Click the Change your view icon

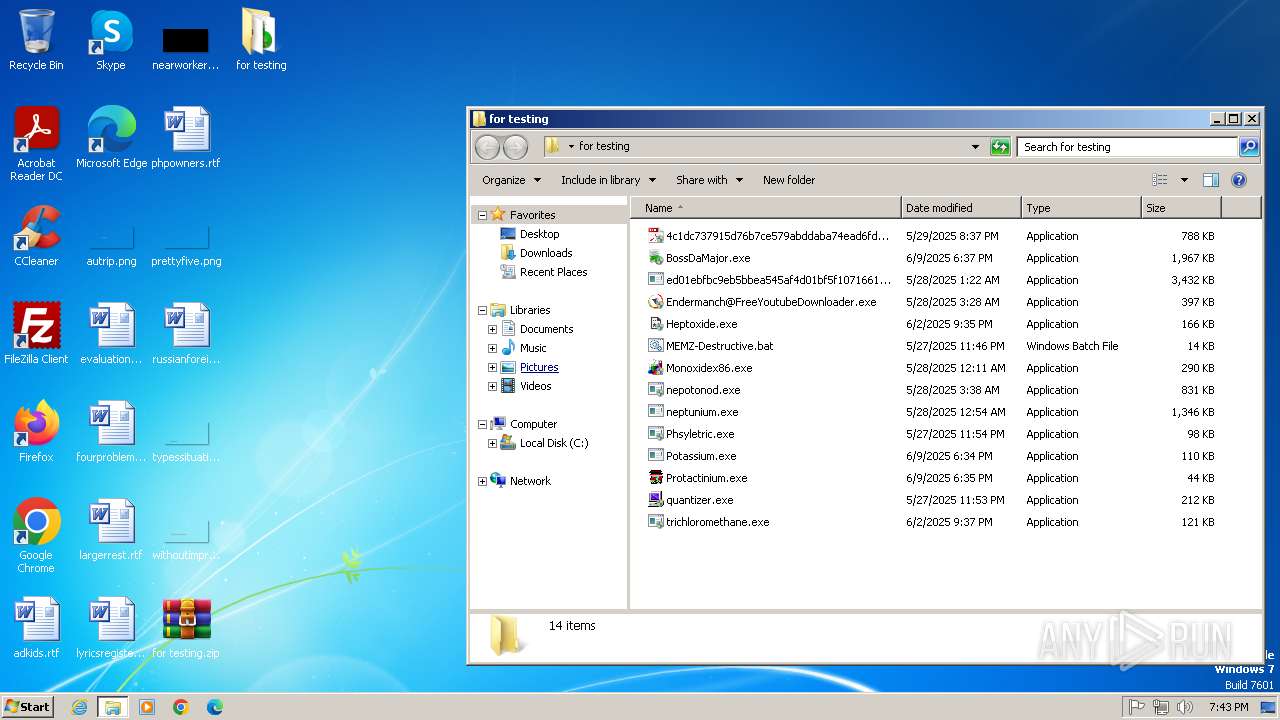1160,180
